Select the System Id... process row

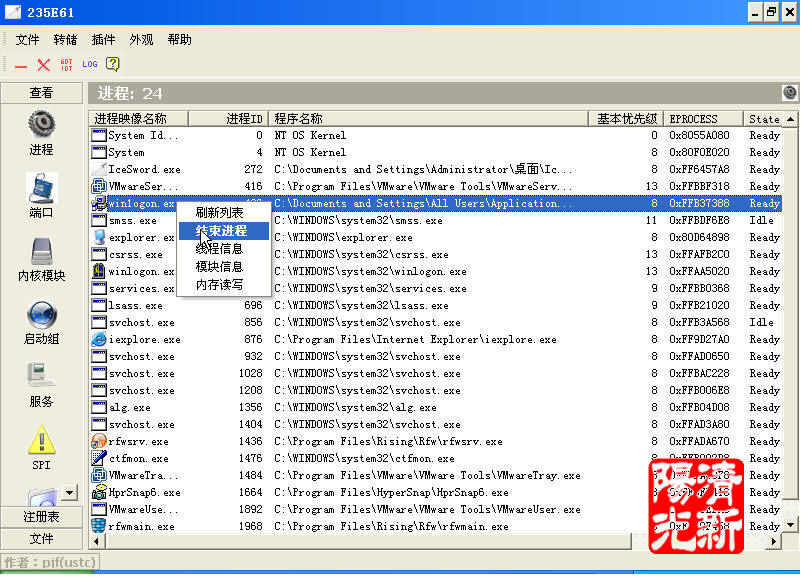pyautogui.click(x=436, y=135)
